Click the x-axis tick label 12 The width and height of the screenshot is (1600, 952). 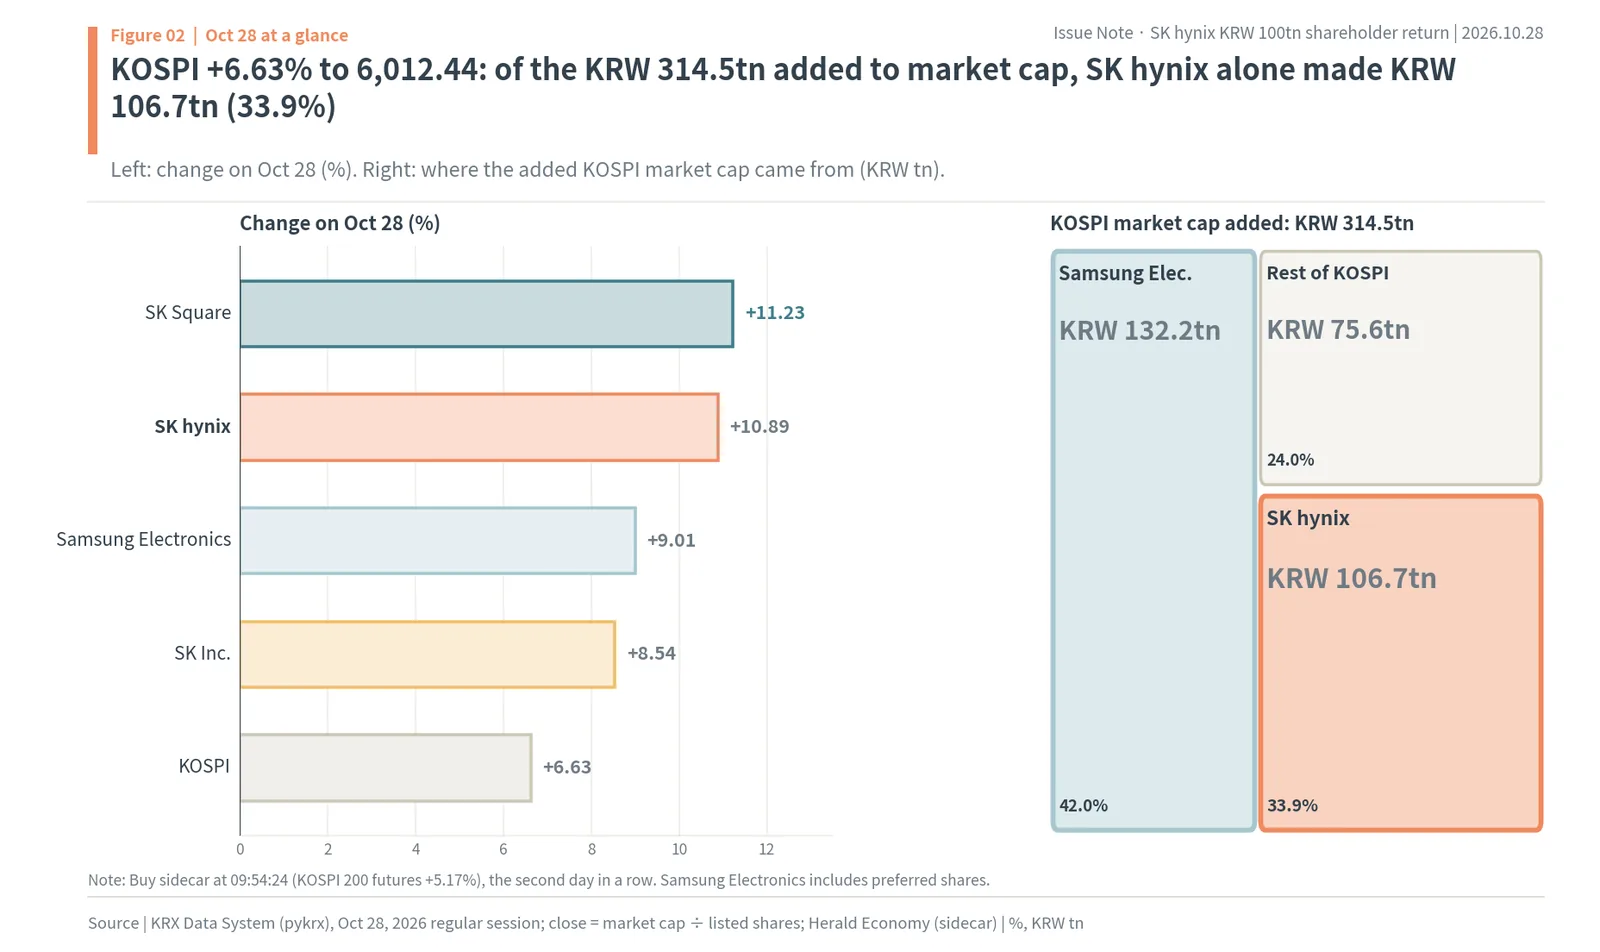(x=766, y=850)
